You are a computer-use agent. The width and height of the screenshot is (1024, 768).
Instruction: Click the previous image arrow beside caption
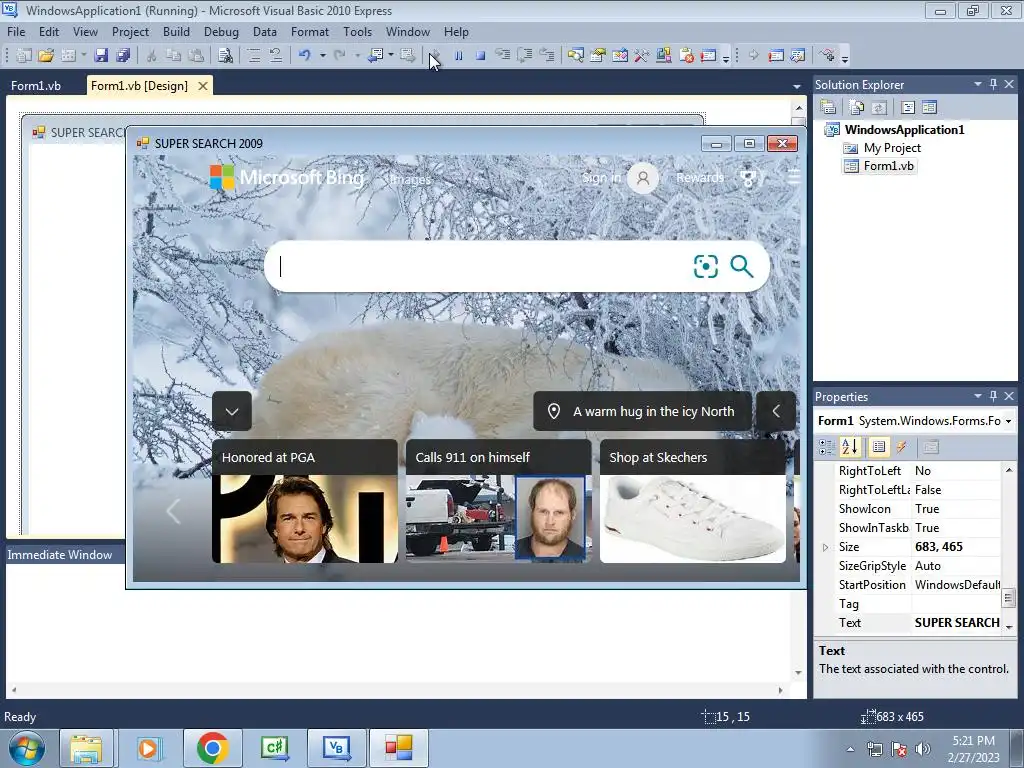(x=776, y=411)
